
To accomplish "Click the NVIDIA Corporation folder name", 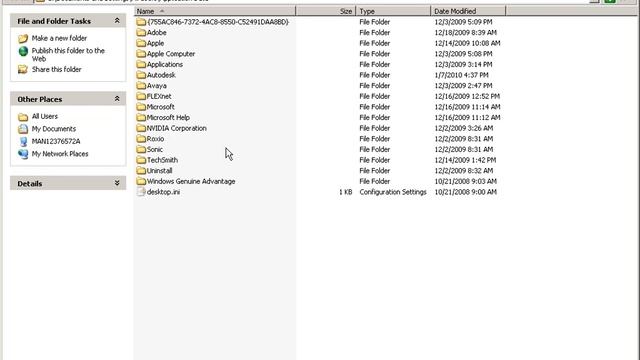I will pyautogui.click(x=177, y=128).
